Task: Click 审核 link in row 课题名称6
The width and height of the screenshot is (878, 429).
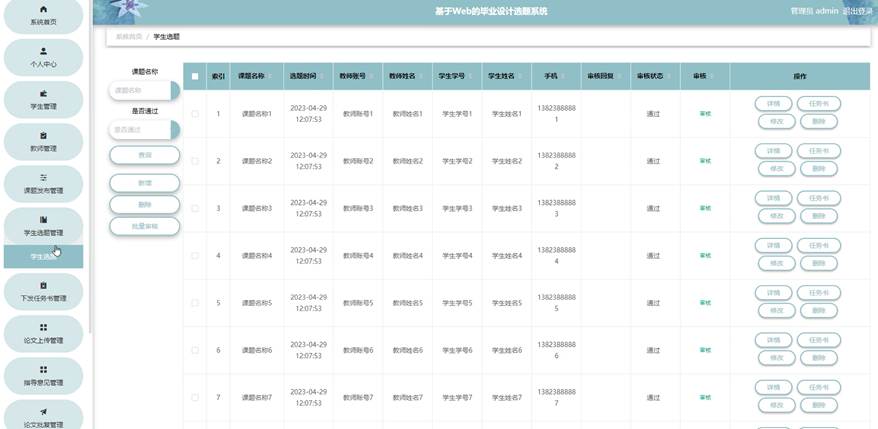Action: coord(706,350)
